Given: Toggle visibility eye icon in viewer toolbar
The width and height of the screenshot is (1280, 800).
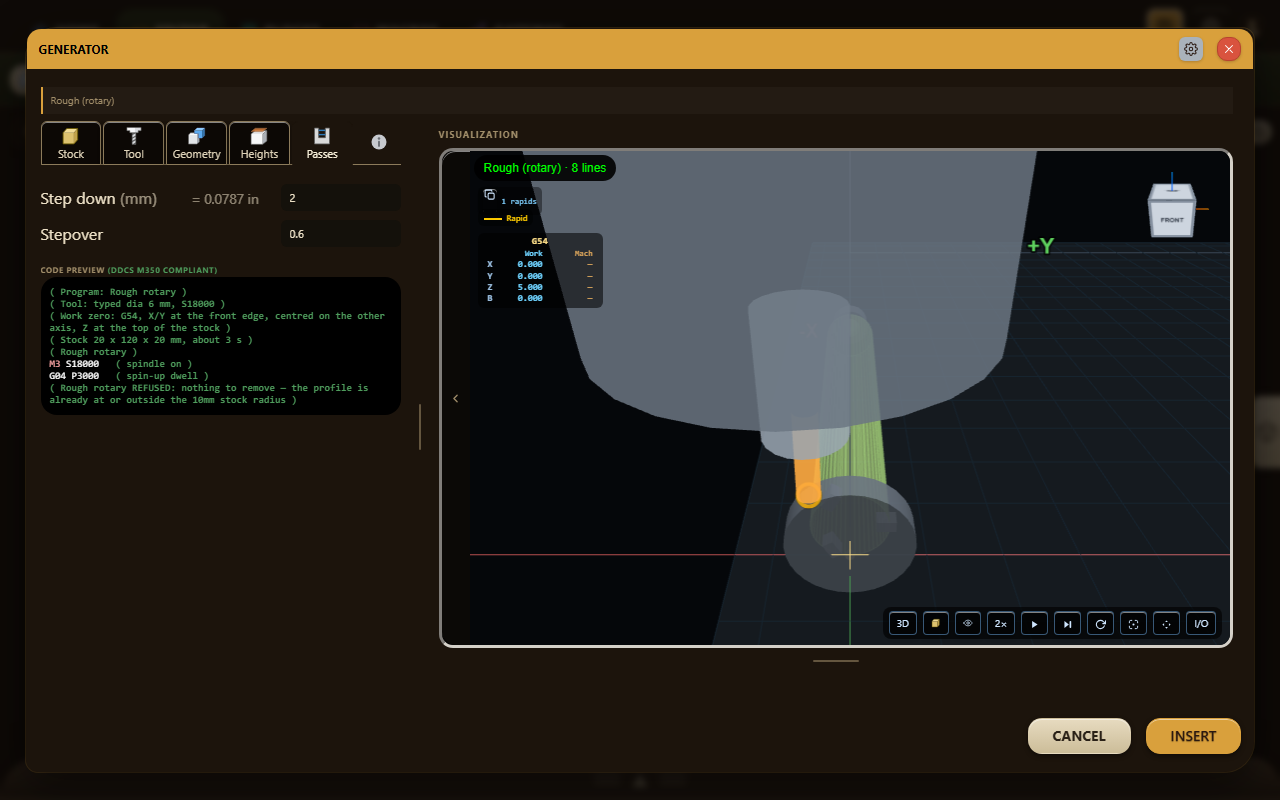Looking at the screenshot, I should (968, 623).
